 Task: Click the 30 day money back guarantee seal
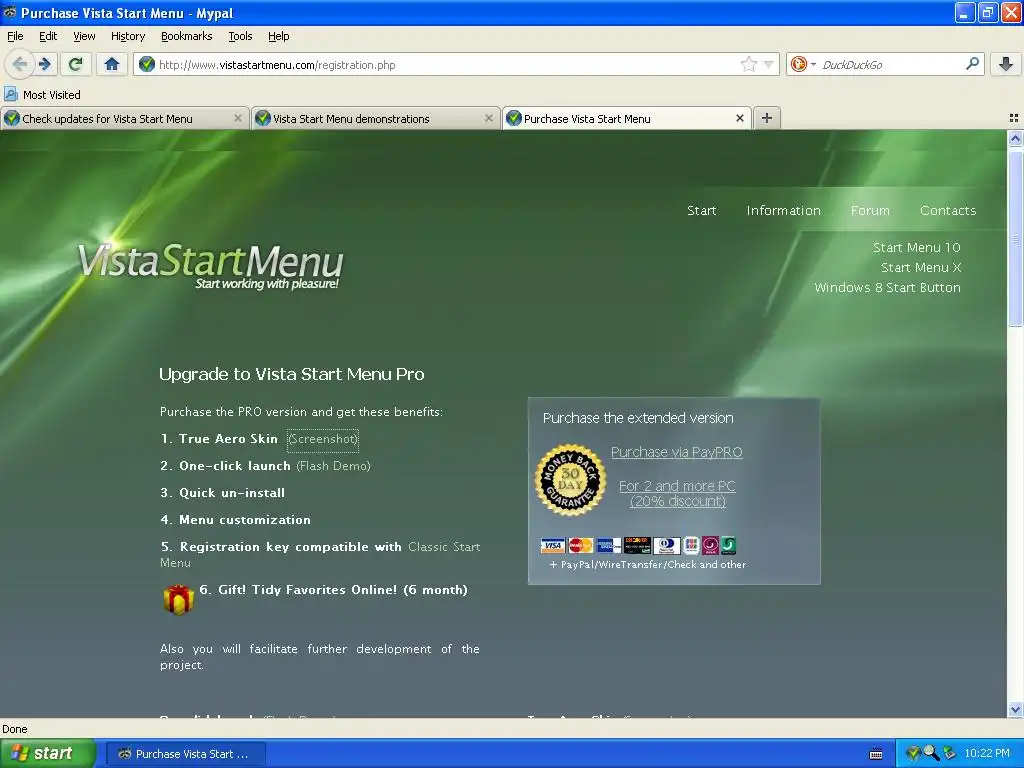(x=570, y=480)
